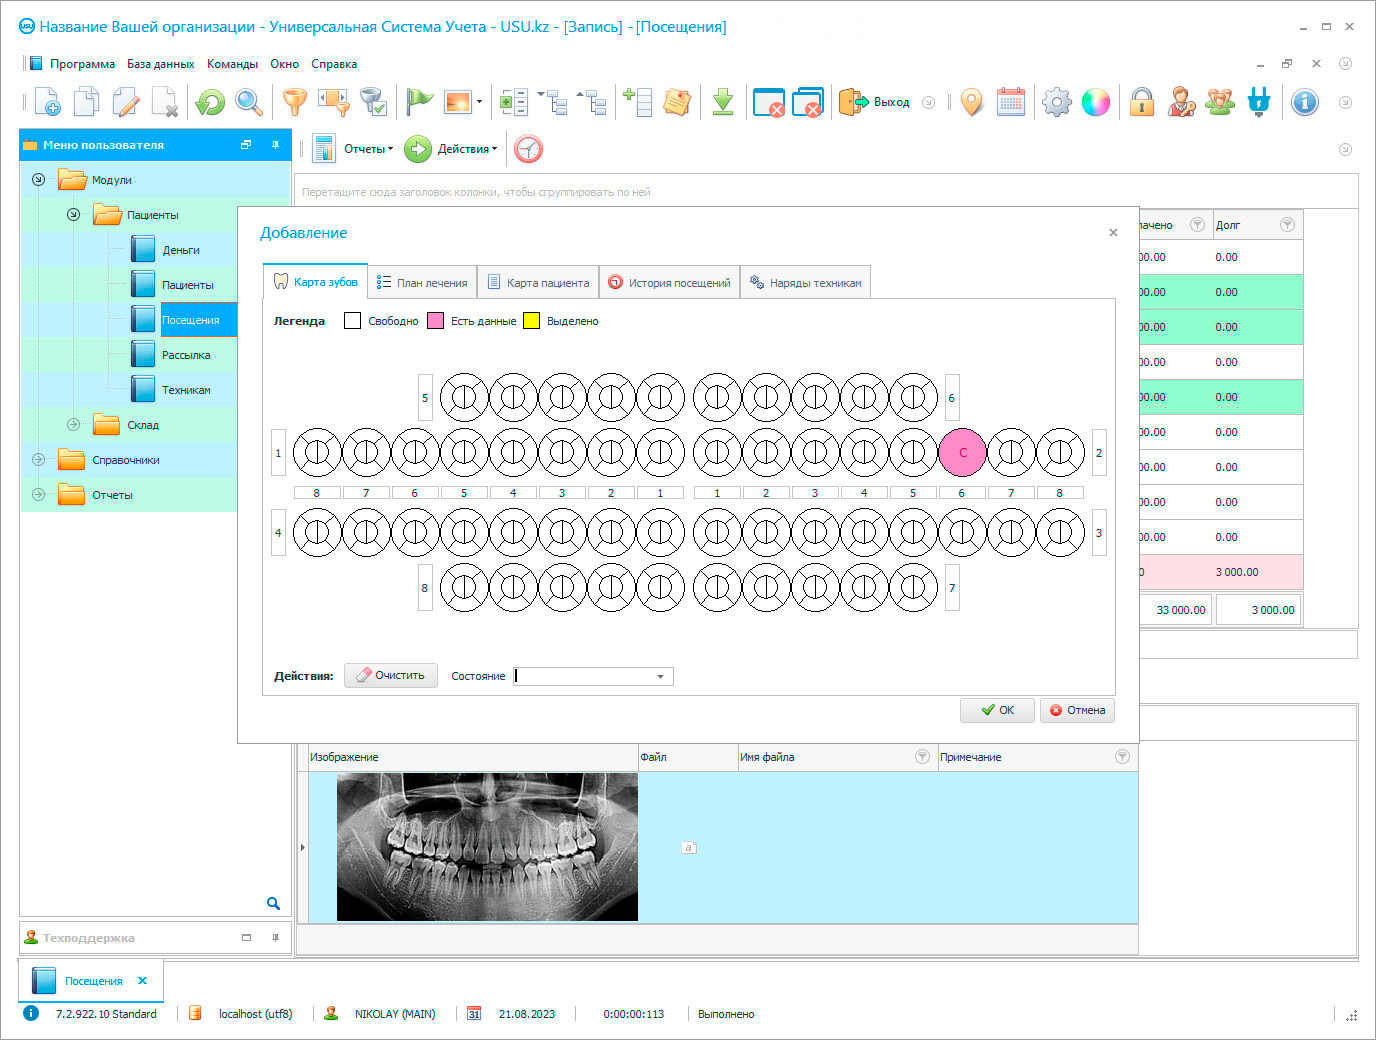This screenshot has width=1376, height=1040.
Task: Click the search icon in user menu panel
Action: pos(273,903)
